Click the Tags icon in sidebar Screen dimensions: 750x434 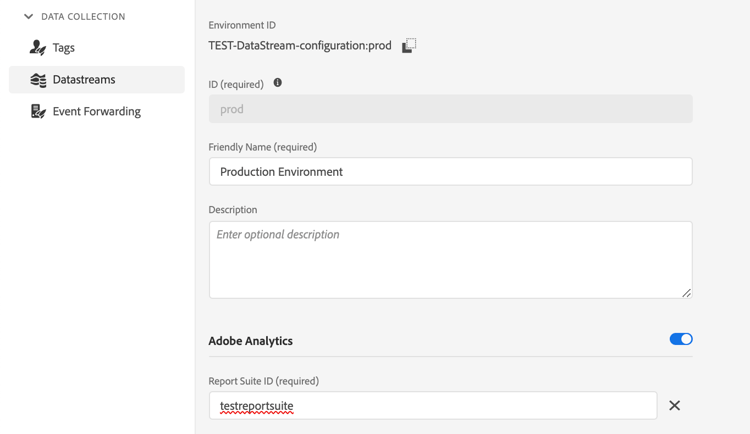coord(38,47)
